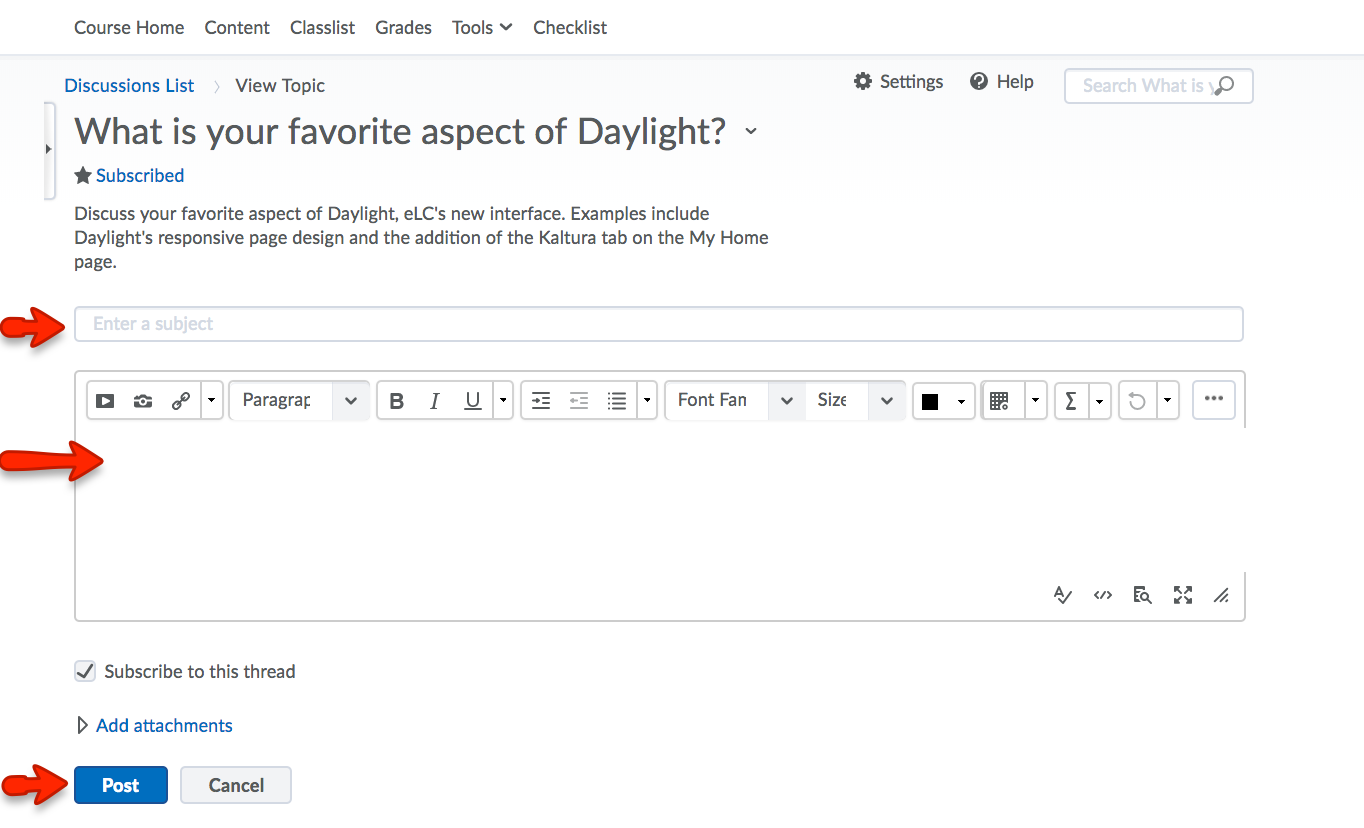Click the Insert Stuff media icon
Image resolution: width=1364 pixels, height=828 pixels.
105,401
